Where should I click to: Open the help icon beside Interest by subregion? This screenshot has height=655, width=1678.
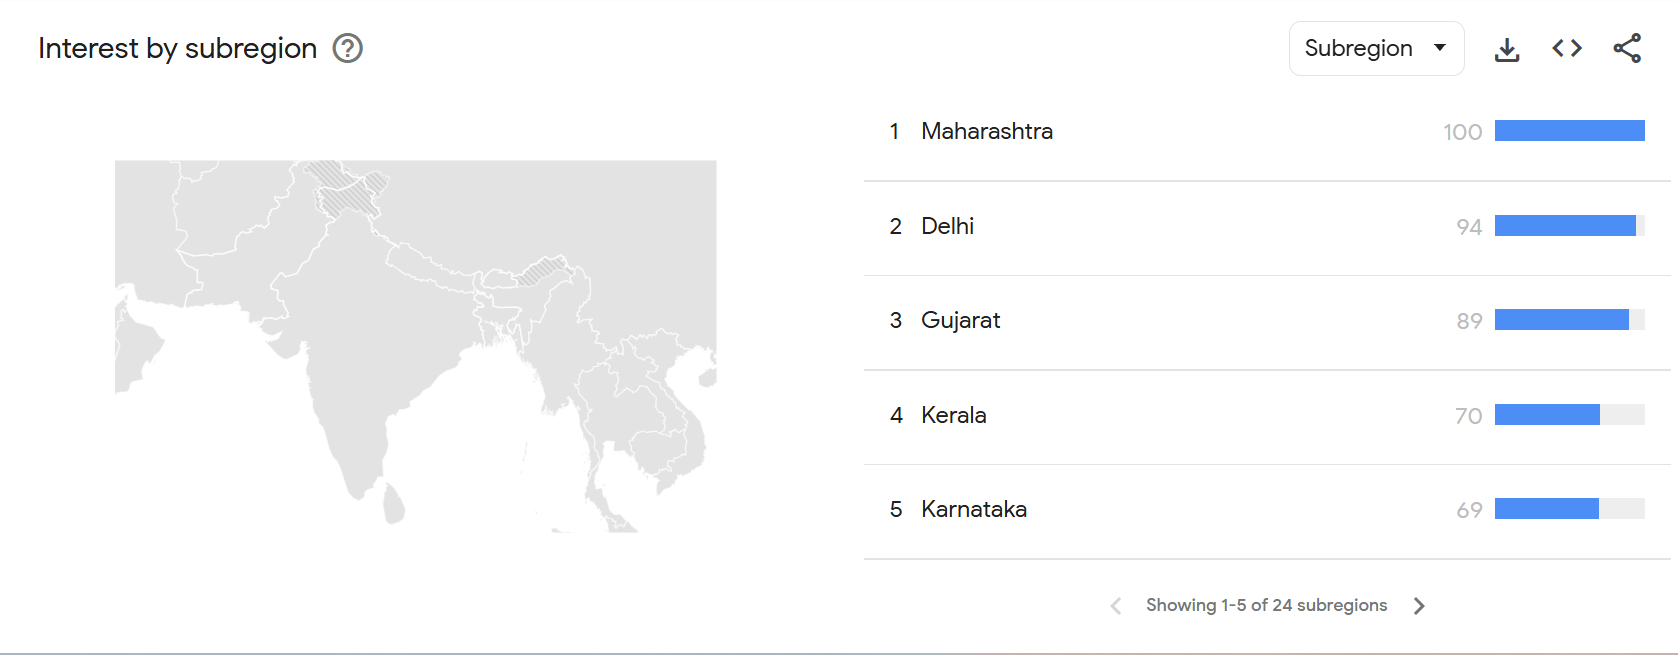click(x=347, y=48)
